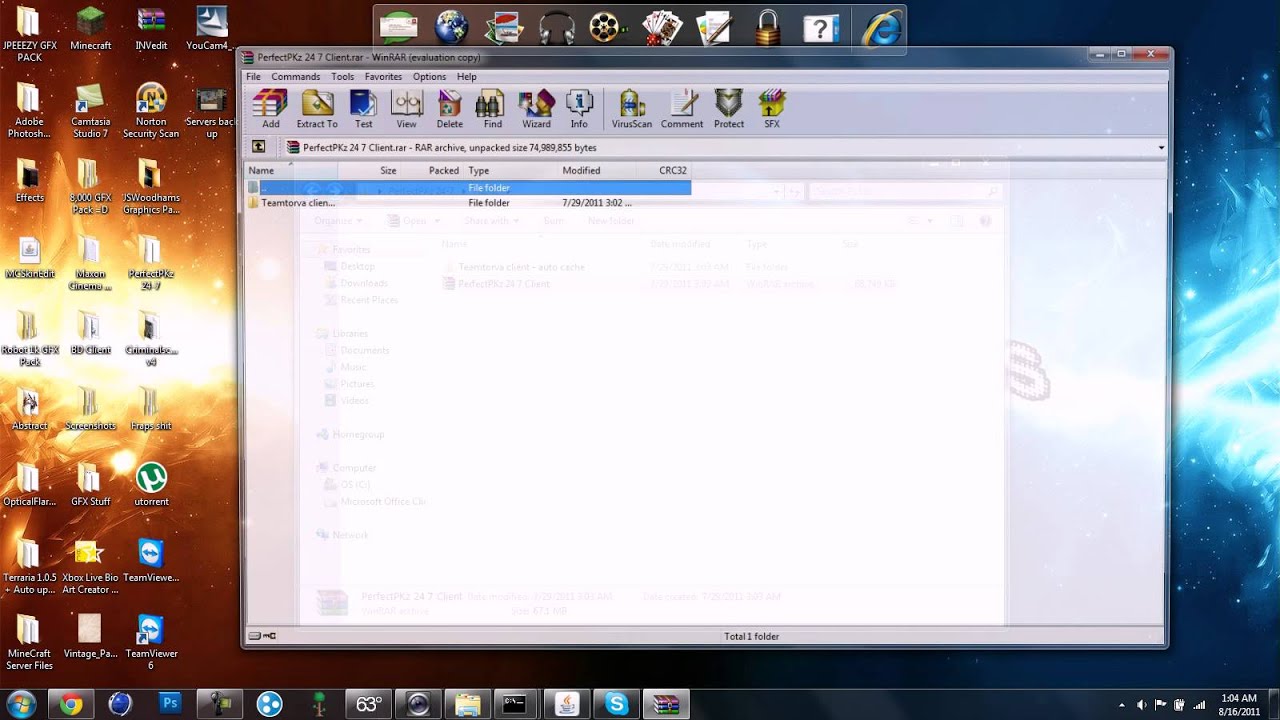
Task: Switch to Chrome in the taskbar
Action: (71, 704)
